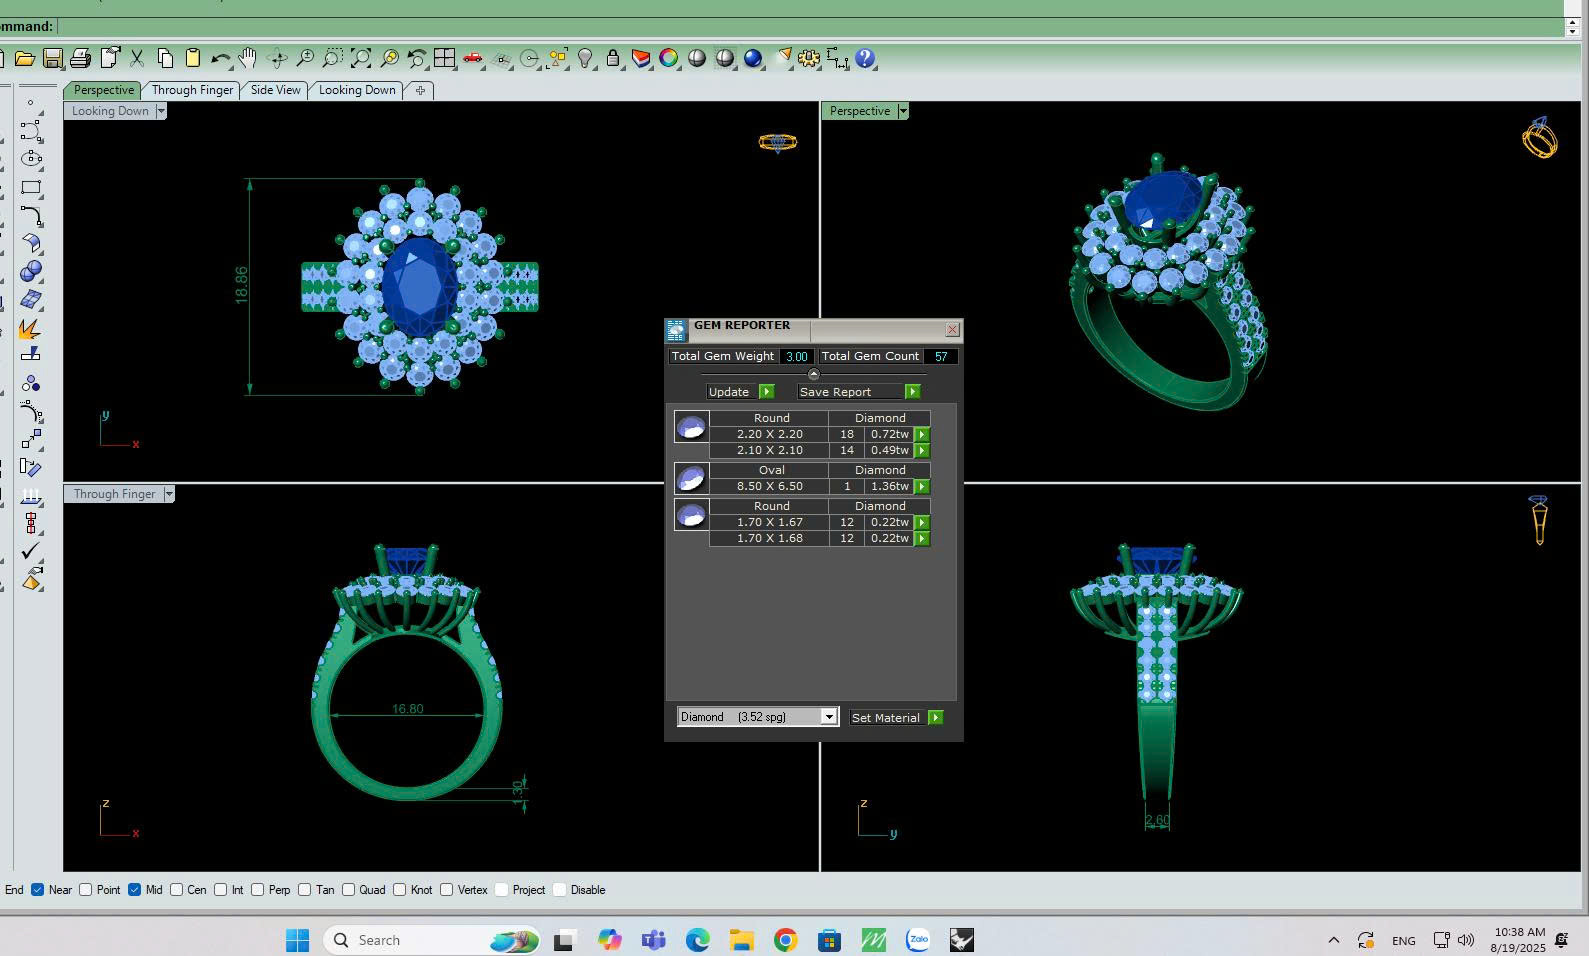Open the four-viewport layout icon
The width and height of the screenshot is (1589, 956).
(444, 59)
